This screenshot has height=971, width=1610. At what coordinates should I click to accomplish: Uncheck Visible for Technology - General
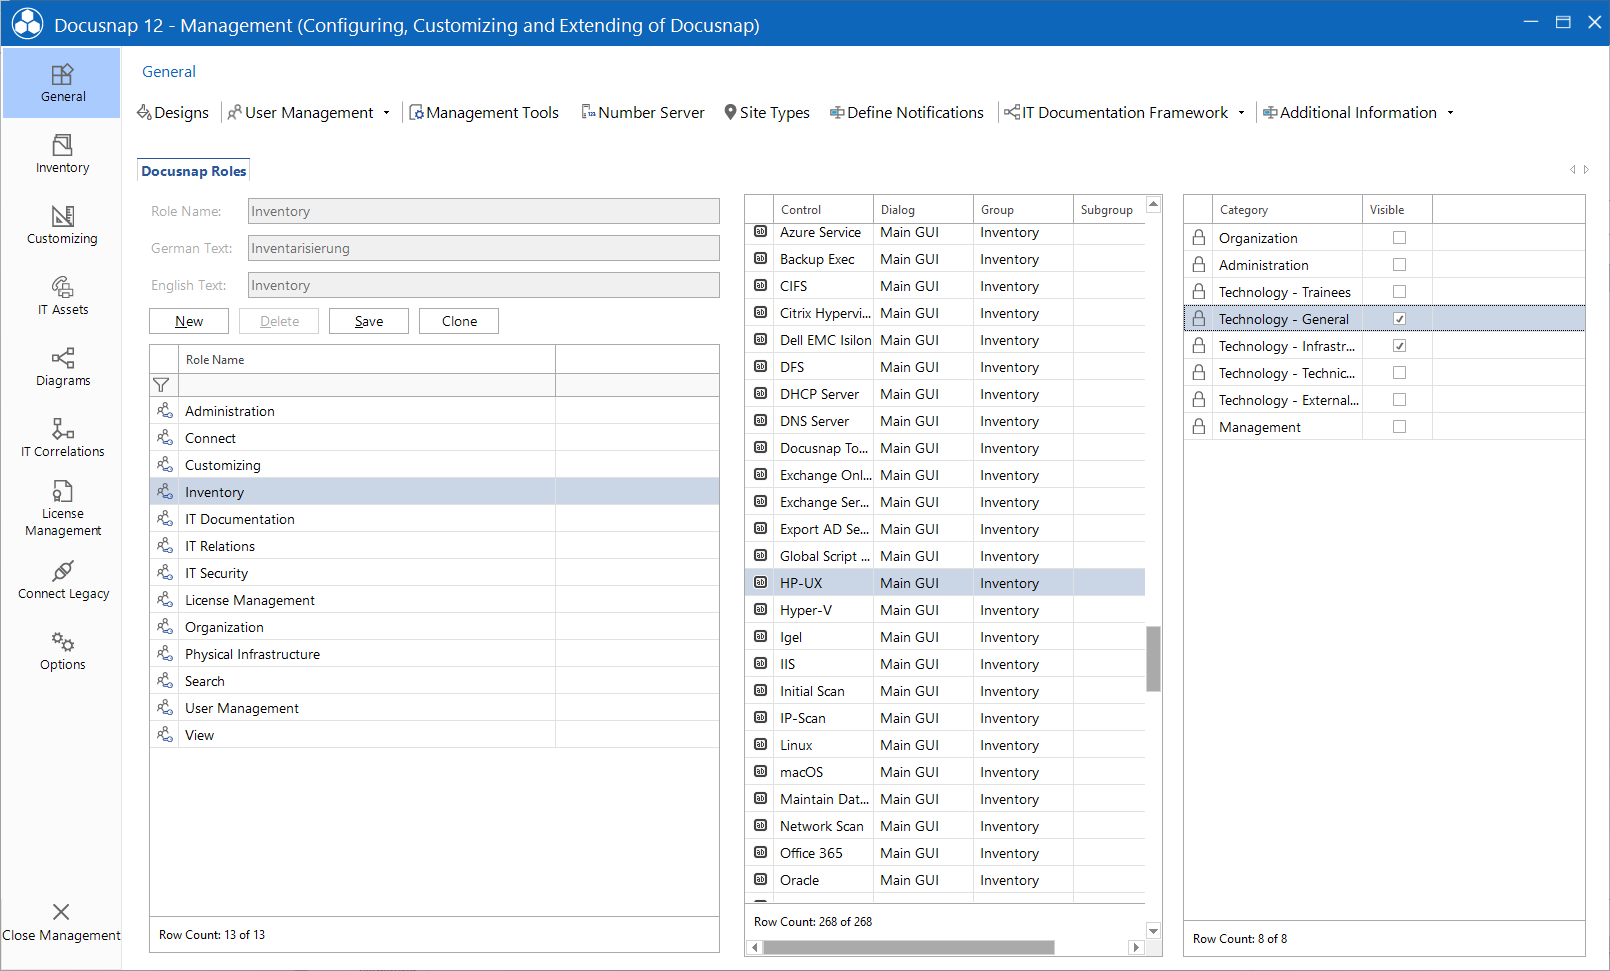tap(1399, 319)
